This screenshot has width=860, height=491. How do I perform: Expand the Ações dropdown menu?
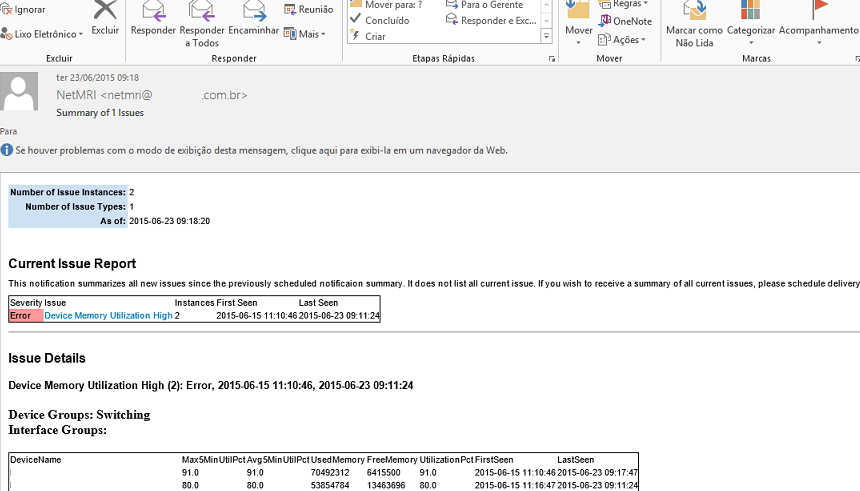624,40
